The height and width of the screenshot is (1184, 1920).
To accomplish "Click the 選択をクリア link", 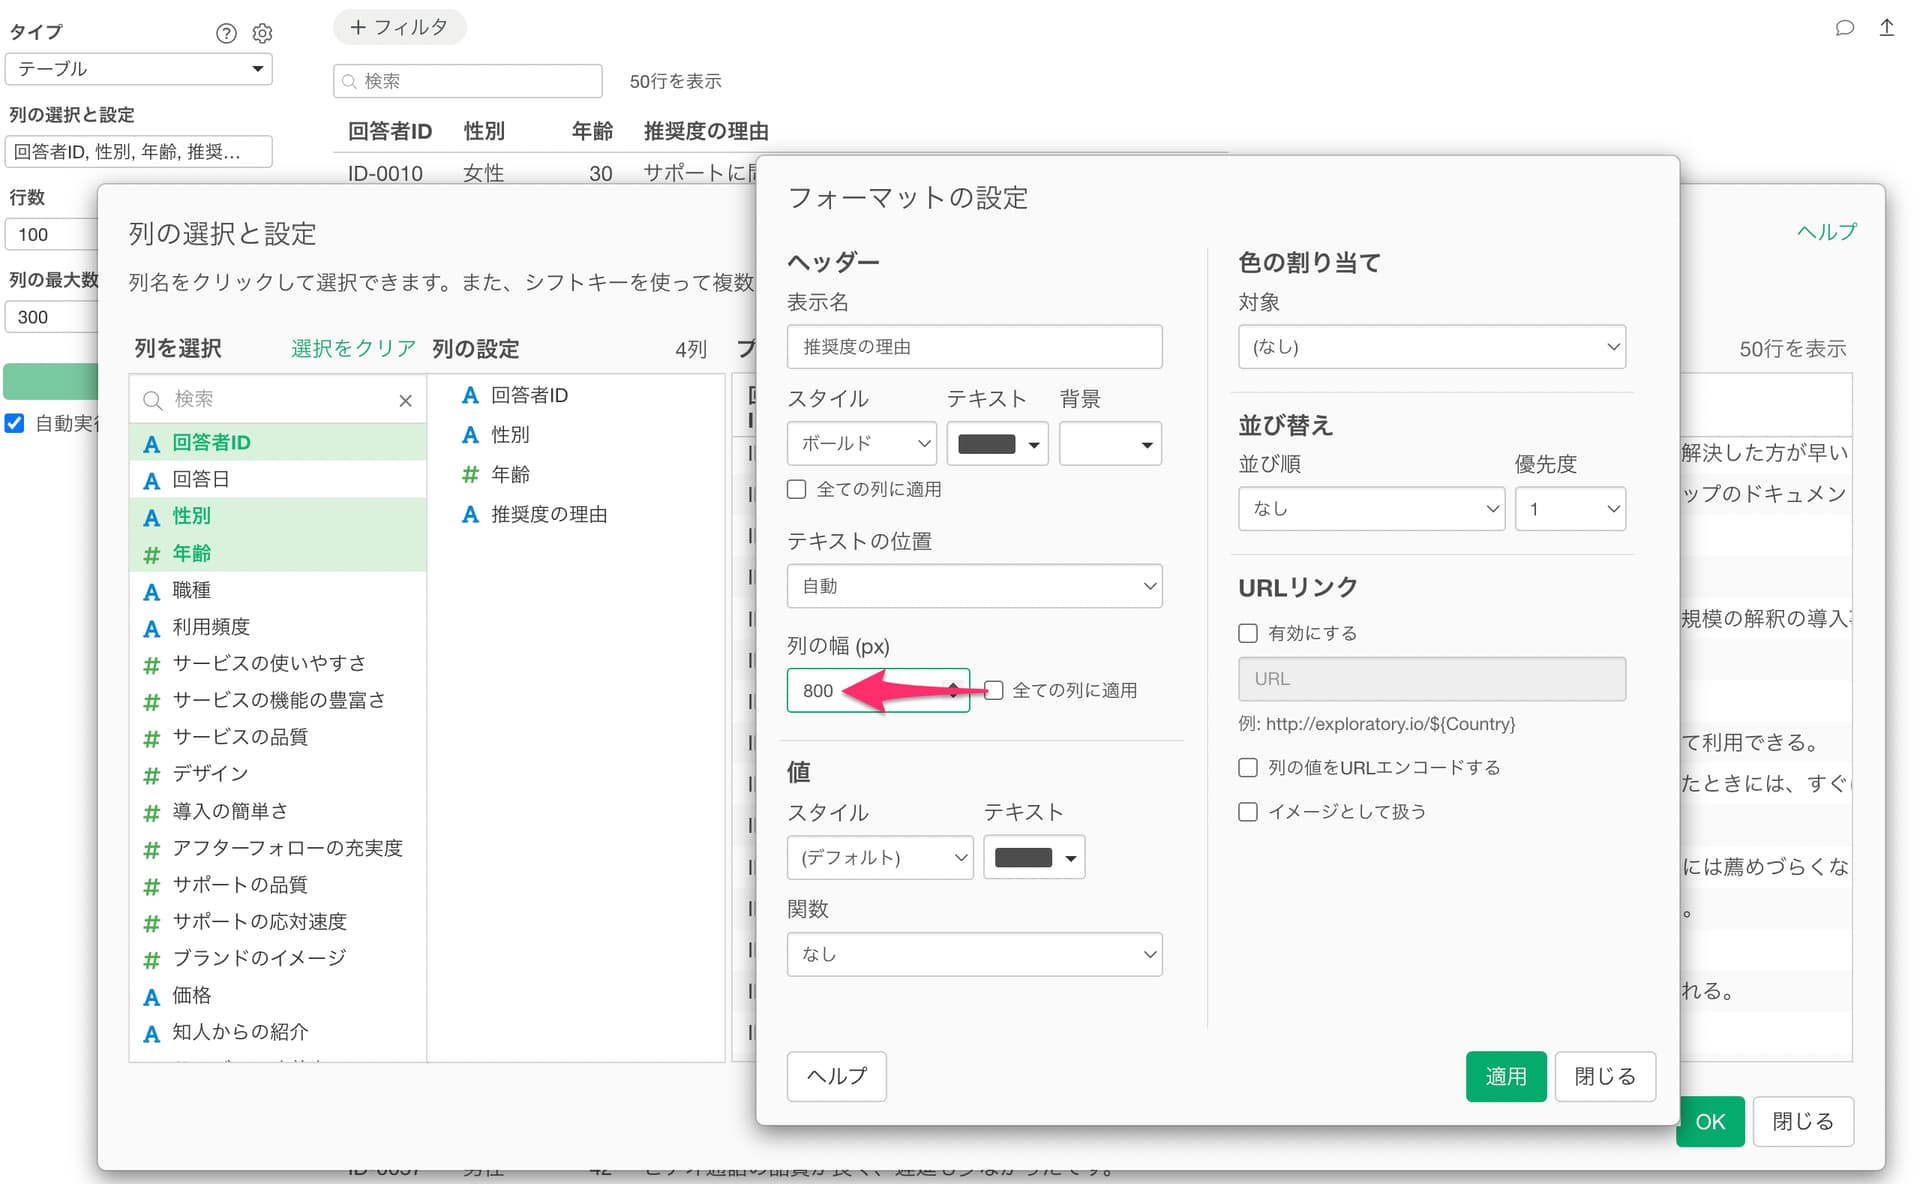I will coord(353,348).
